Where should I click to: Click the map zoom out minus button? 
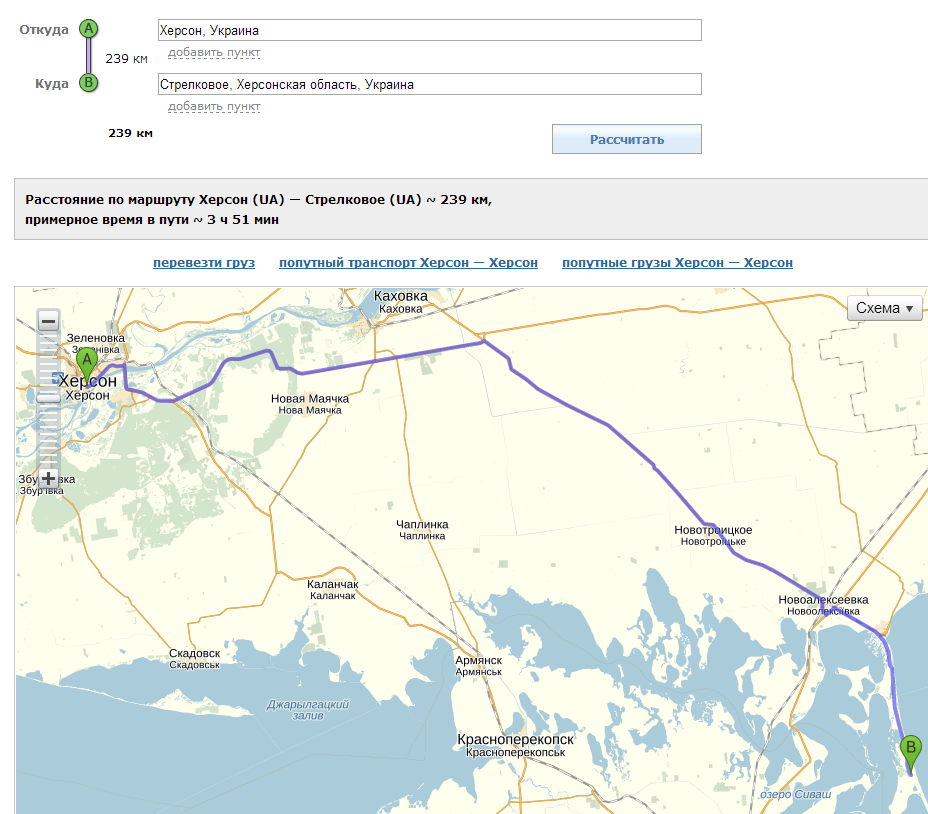tap(49, 321)
